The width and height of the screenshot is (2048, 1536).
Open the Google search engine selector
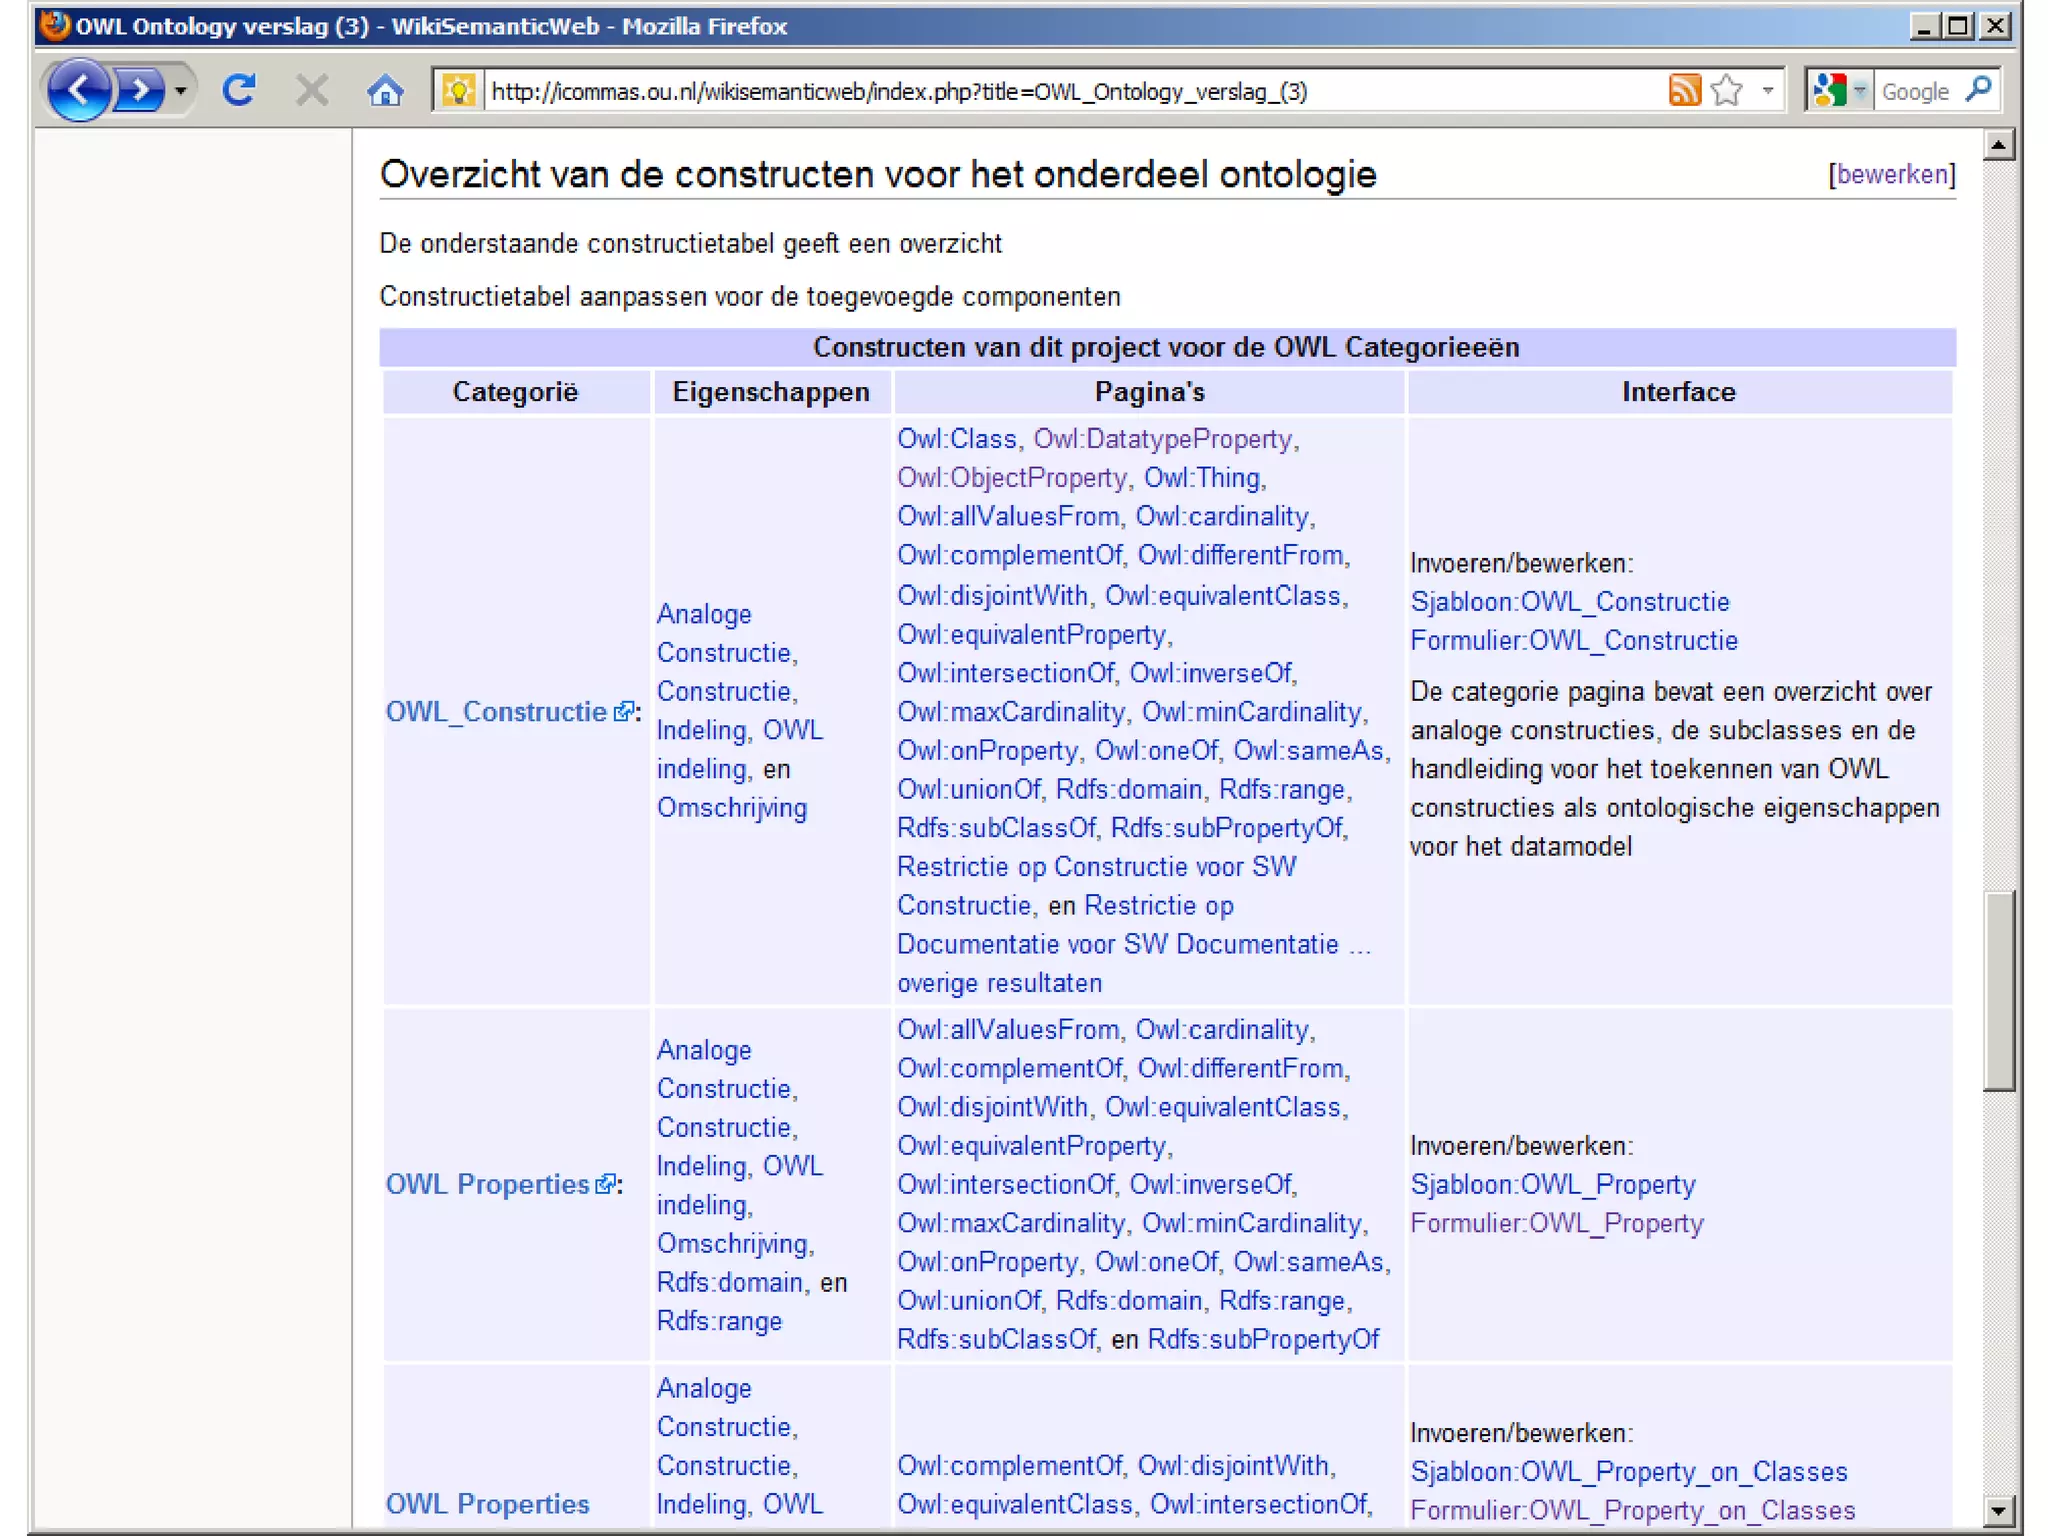pyautogui.click(x=1838, y=91)
